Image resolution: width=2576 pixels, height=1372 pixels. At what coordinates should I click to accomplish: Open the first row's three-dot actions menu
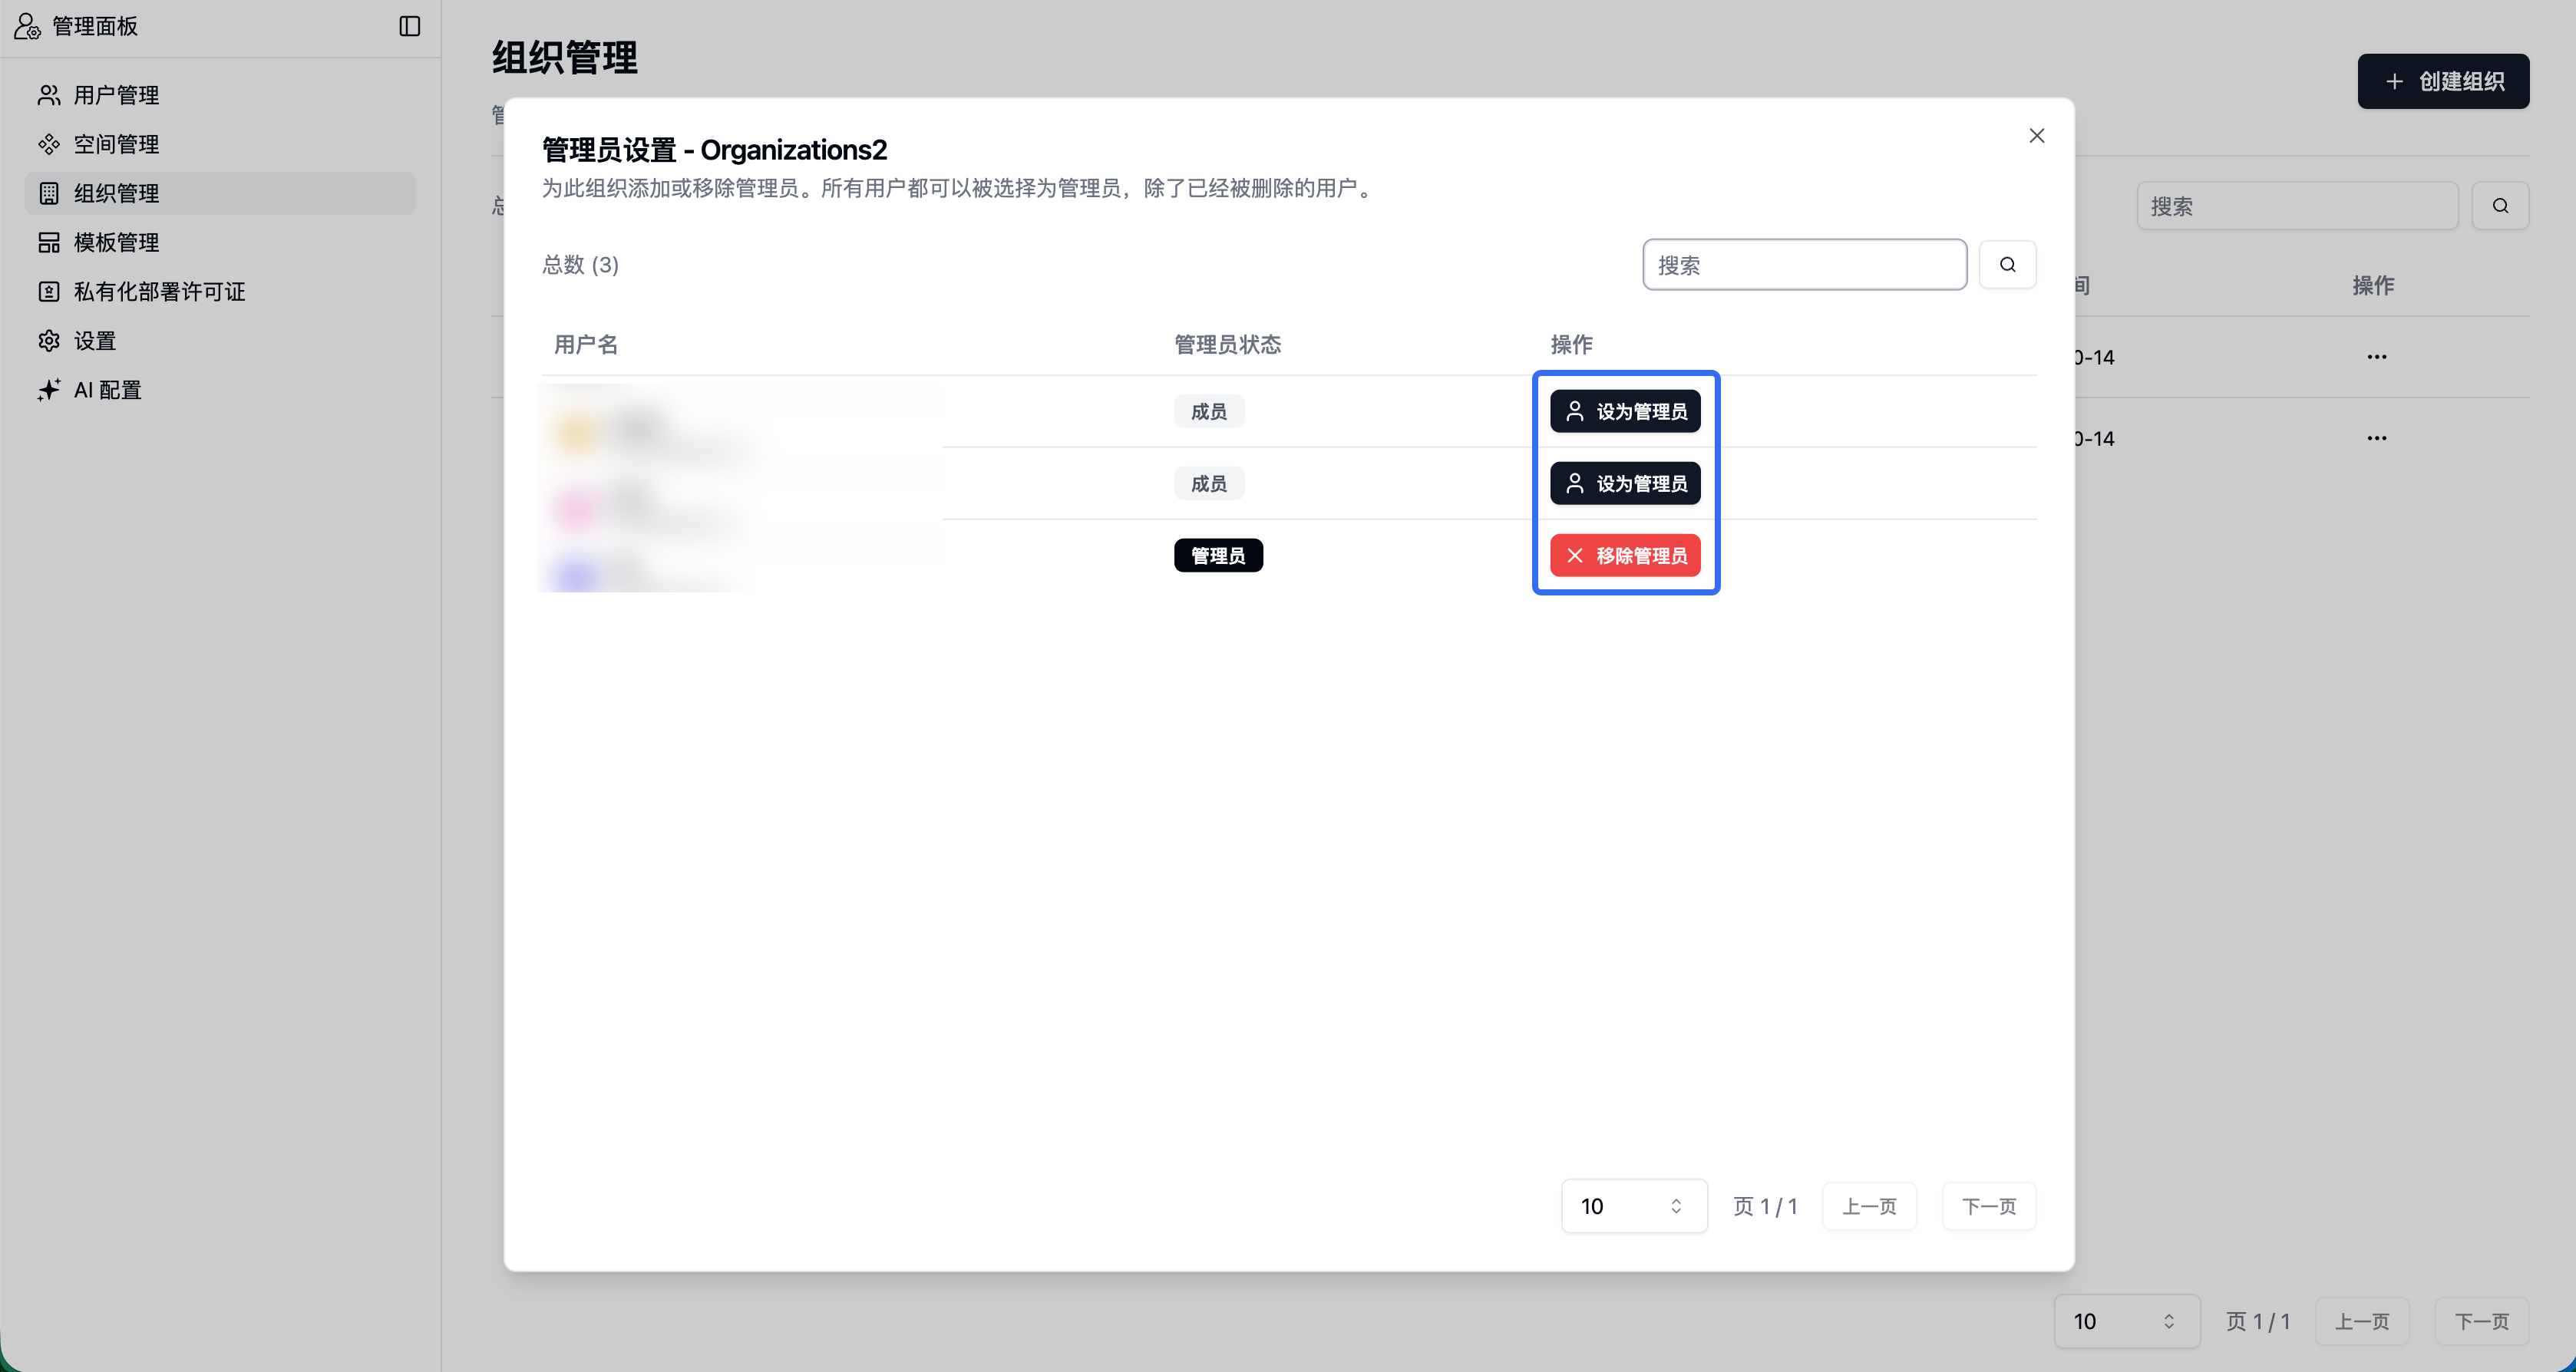pos(2376,357)
